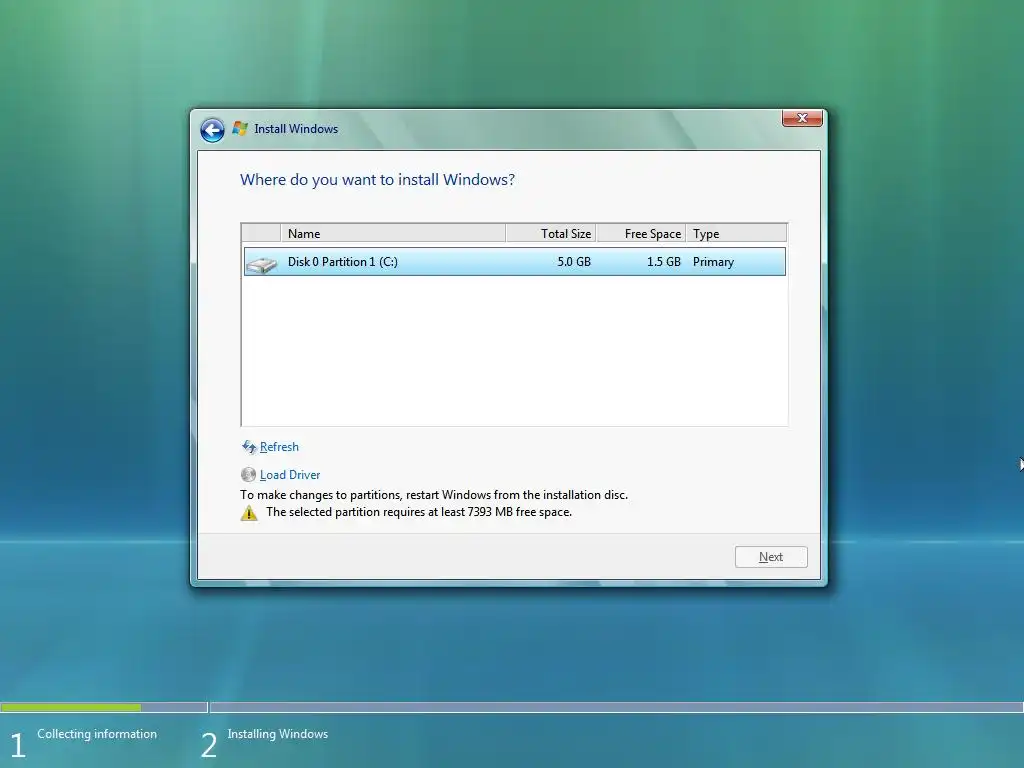Sort partitions by the Name column header
This screenshot has height=768, width=1024.
(x=392, y=233)
